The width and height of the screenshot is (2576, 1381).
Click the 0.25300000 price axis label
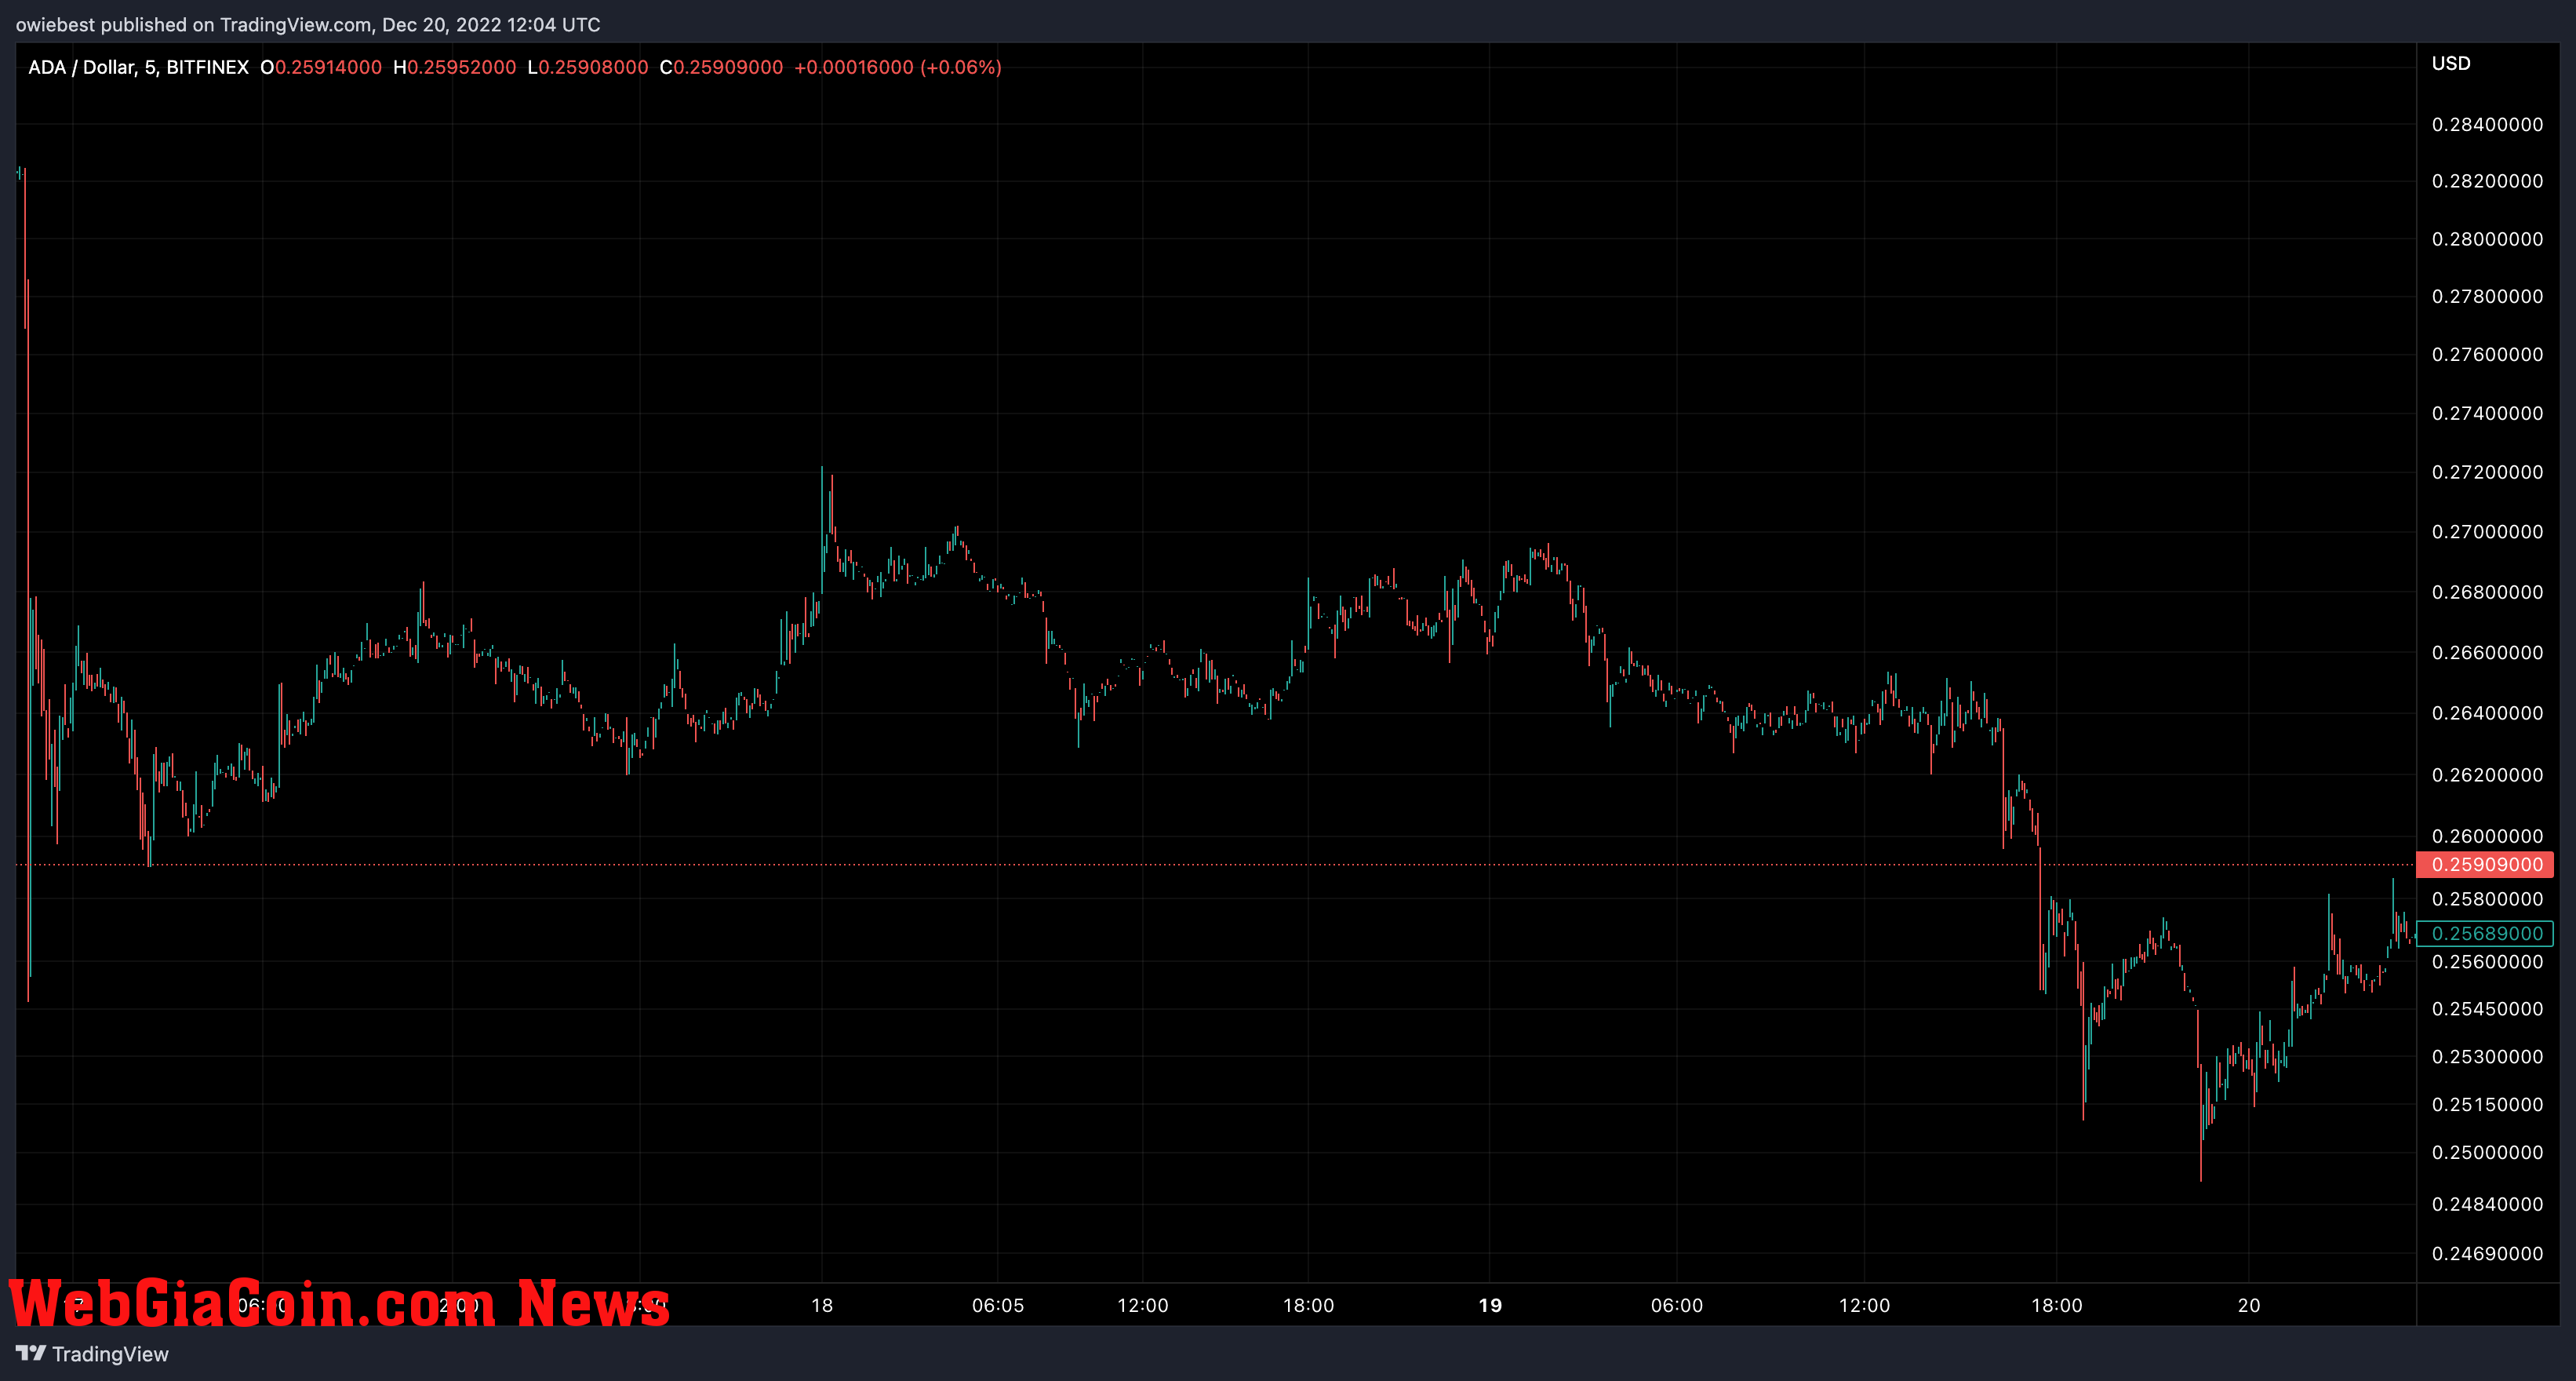tap(2487, 1057)
